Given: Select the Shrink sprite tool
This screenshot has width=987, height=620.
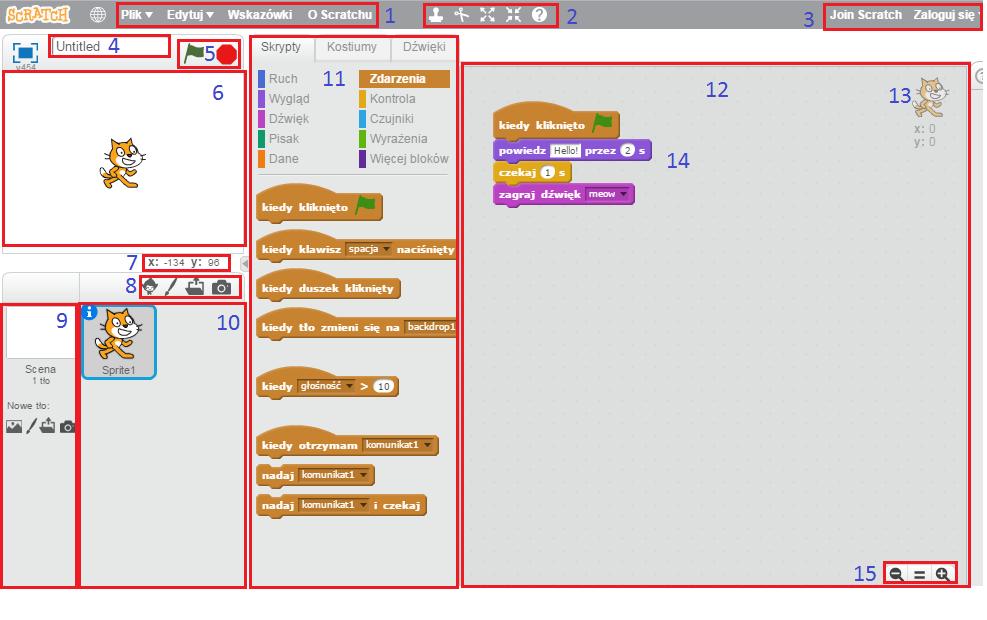Looking at the screenshot, I should click(x=514, y=15).
